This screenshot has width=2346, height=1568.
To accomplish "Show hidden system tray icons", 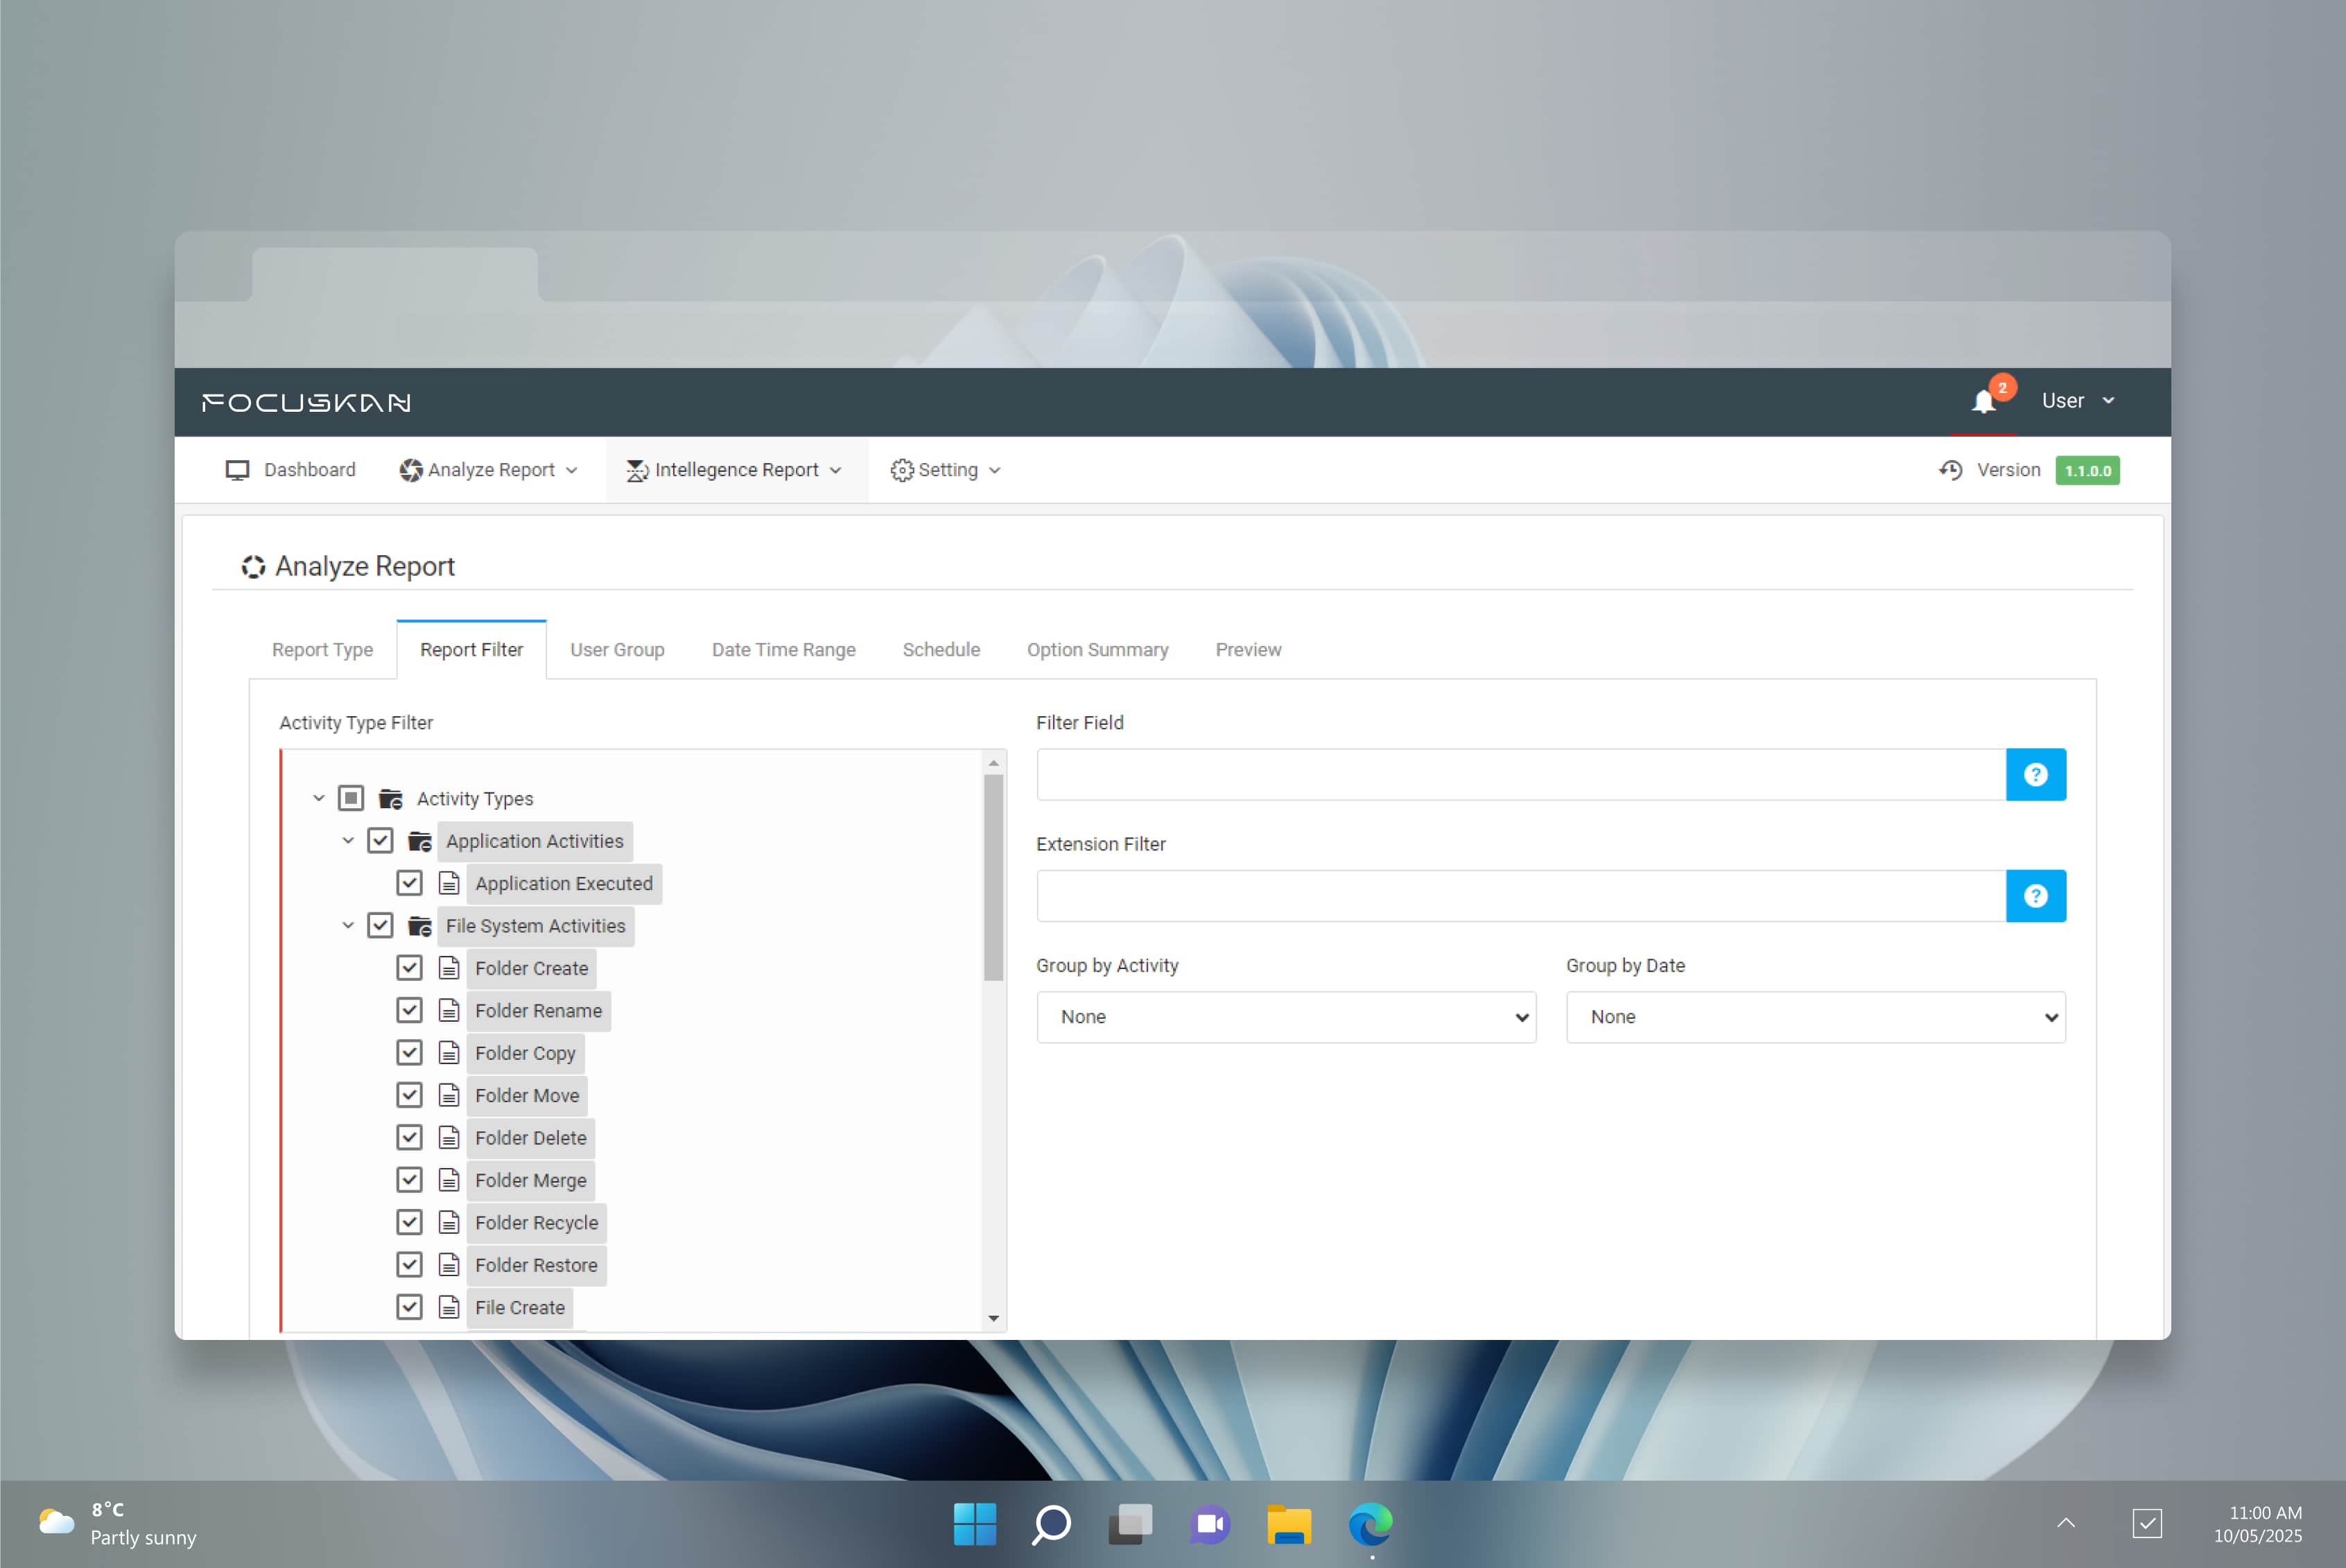I will (2066, 1523).
